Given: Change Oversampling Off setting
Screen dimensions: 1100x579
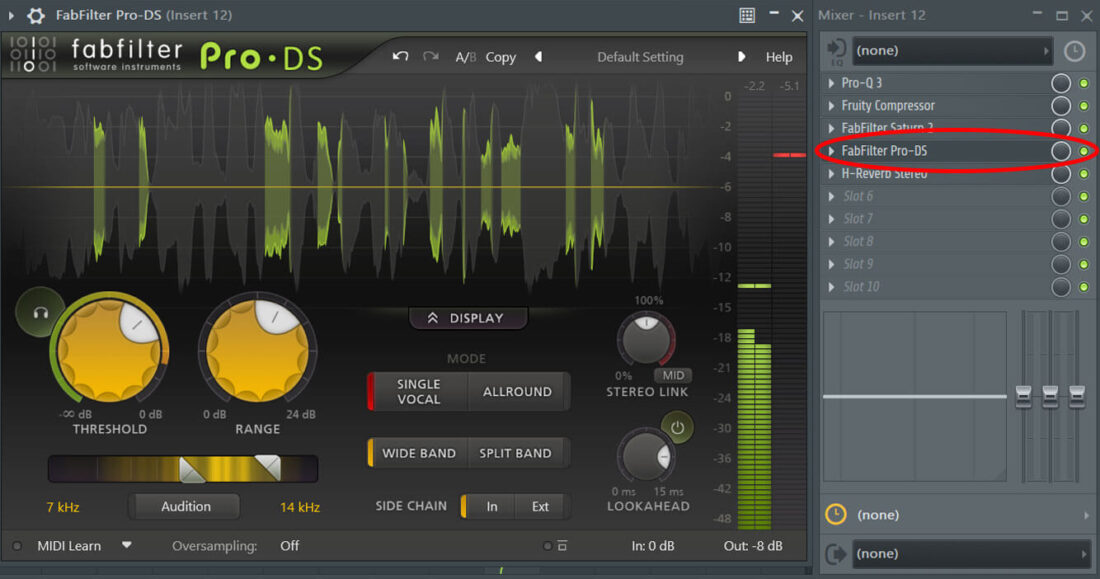Looking at the screenshot, I should tap(290, 545).
